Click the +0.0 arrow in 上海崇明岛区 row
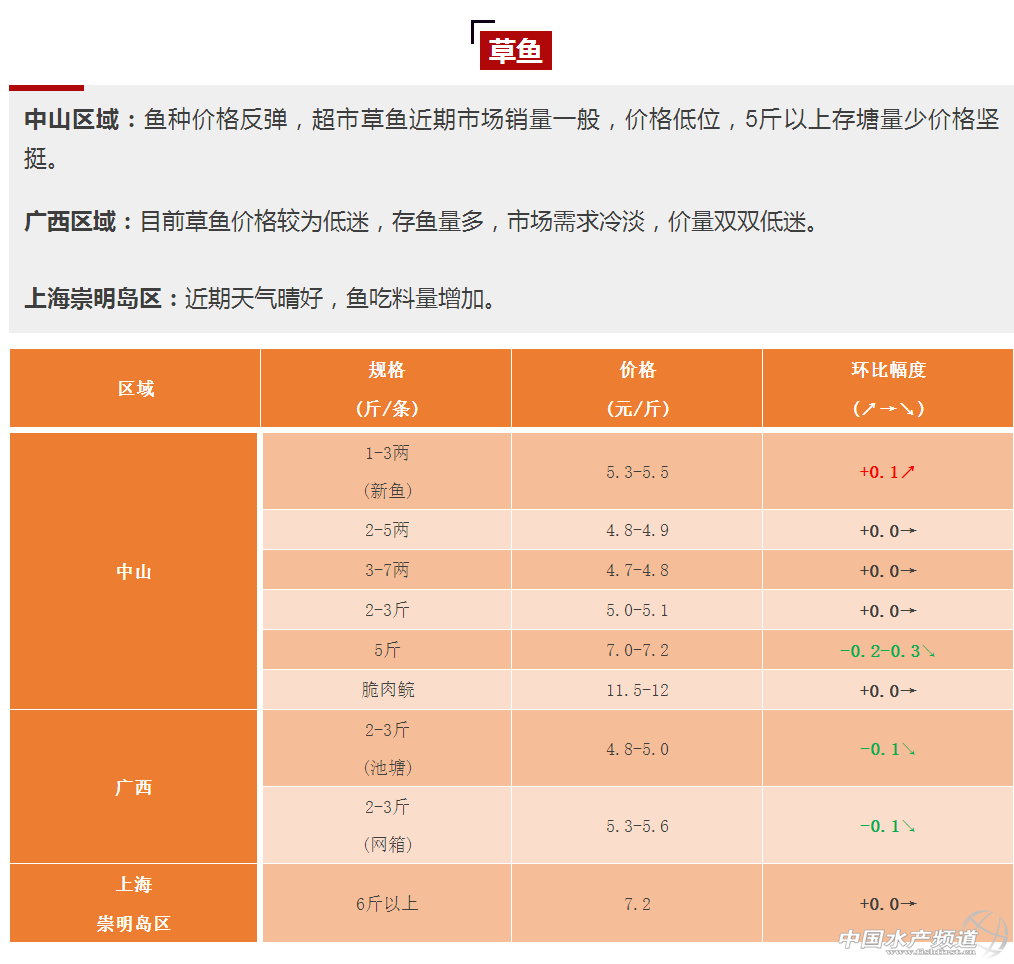Viewport: 1014px width, 964px height. 887,904
